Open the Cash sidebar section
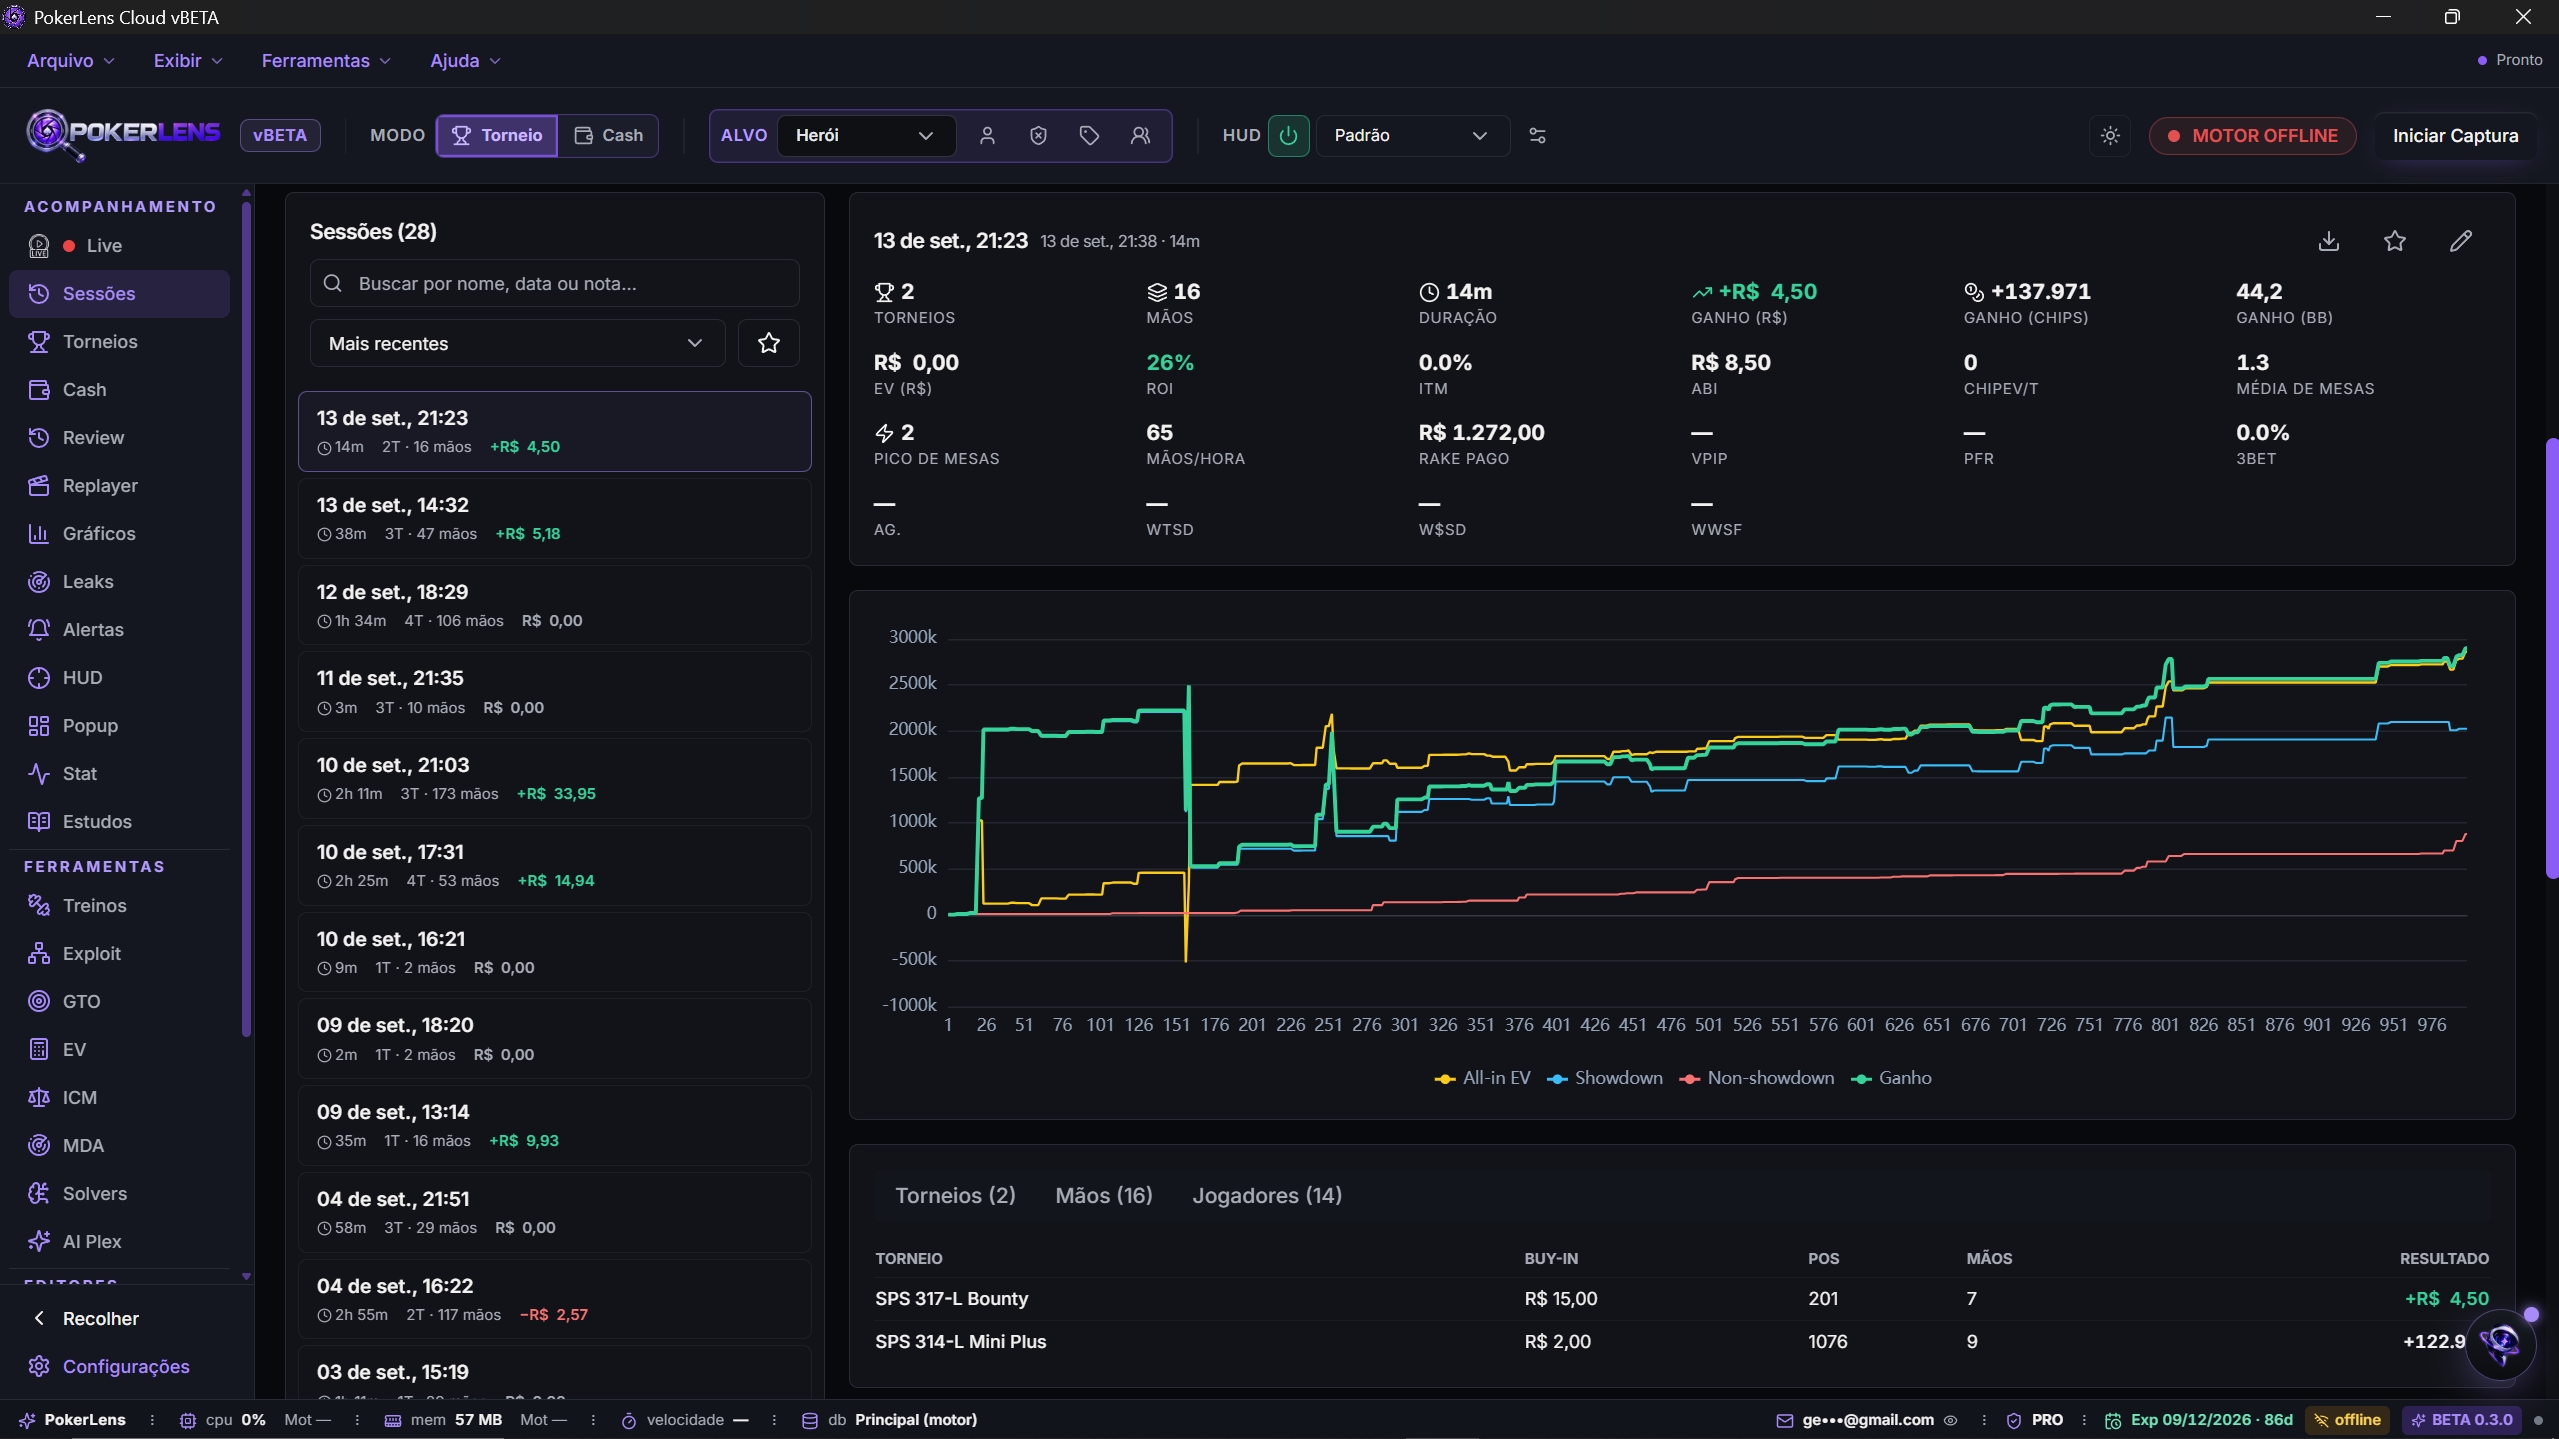Viewport: 2559px width, 1439px height. (x=119, y=390)
